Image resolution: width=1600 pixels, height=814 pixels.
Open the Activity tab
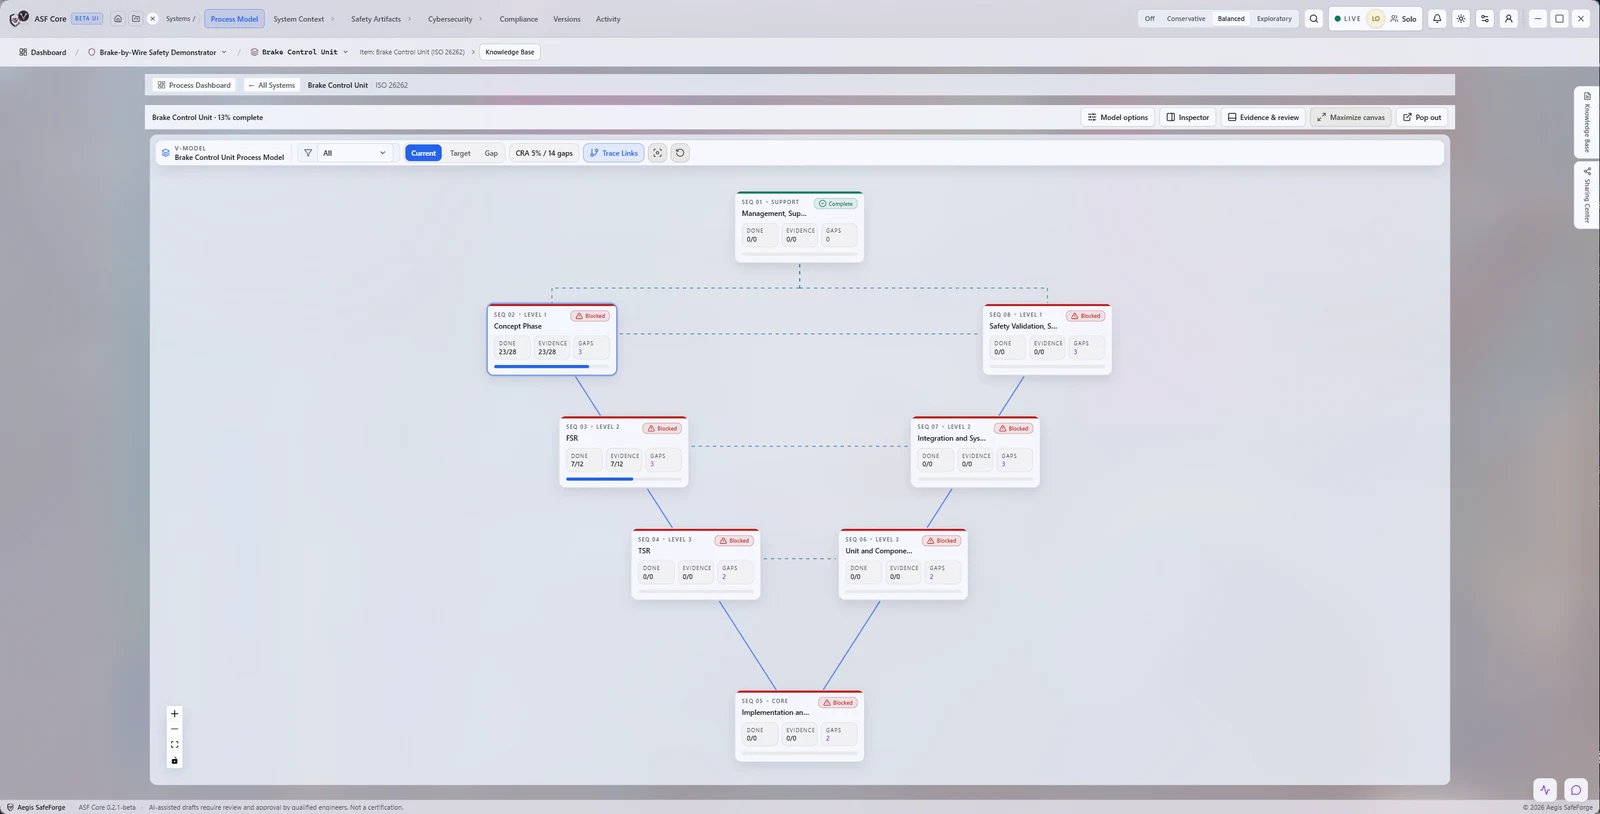click(608, 19)
